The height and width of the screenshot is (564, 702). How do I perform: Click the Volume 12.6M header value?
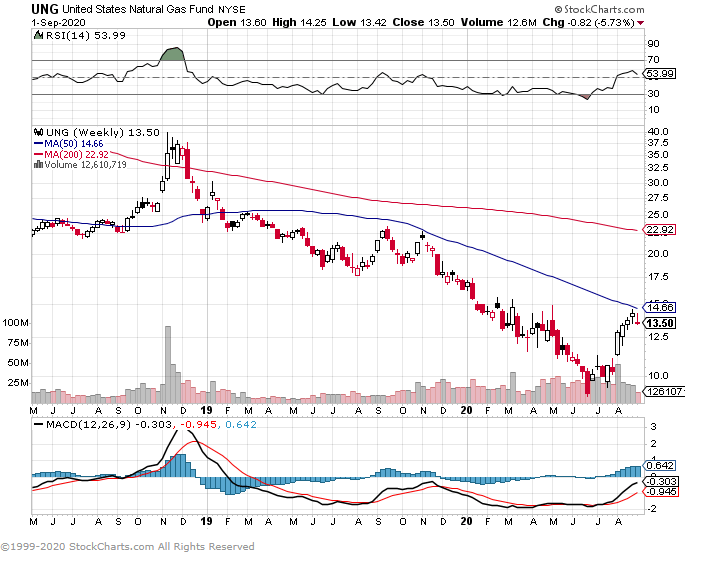click(498, 22)
